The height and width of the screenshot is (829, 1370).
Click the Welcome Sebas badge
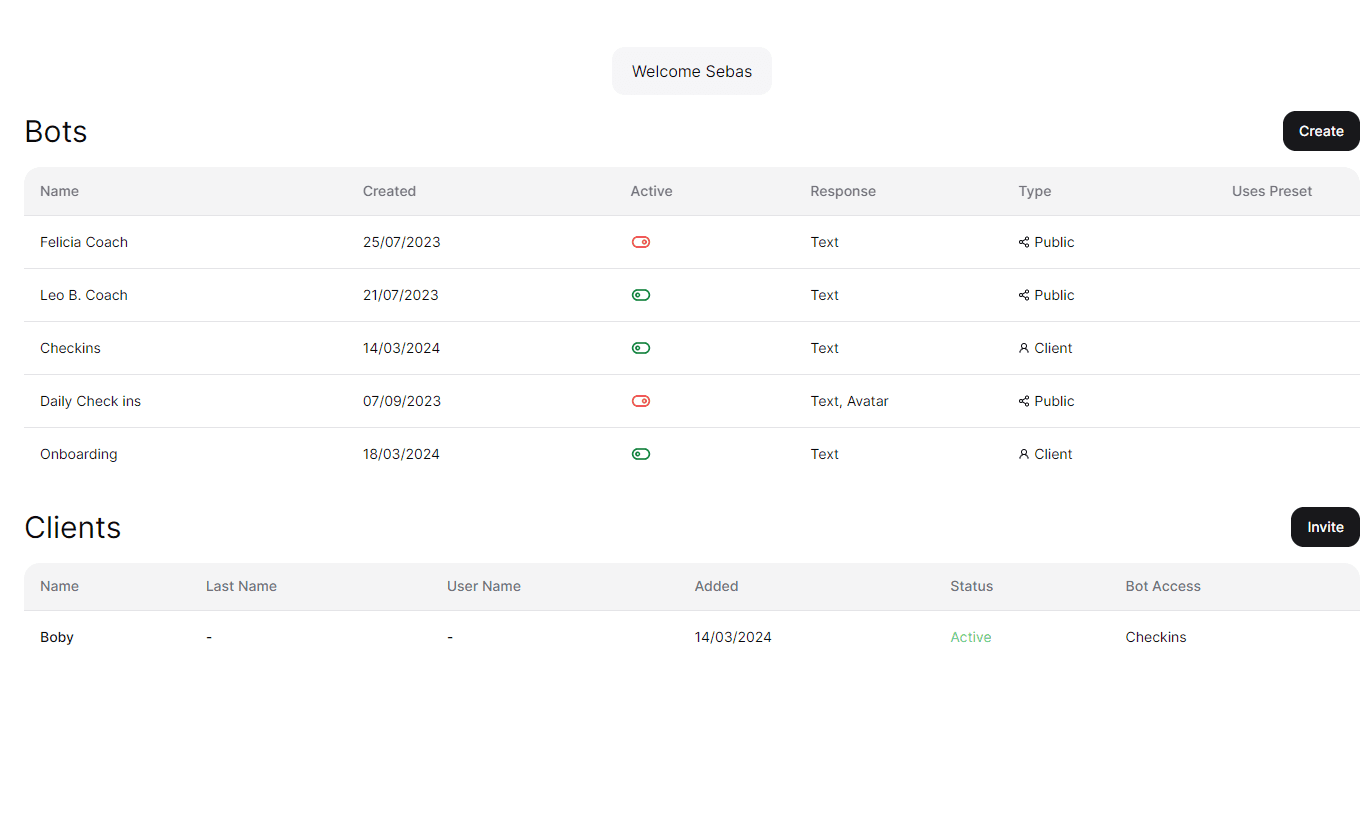pos(692,71)
